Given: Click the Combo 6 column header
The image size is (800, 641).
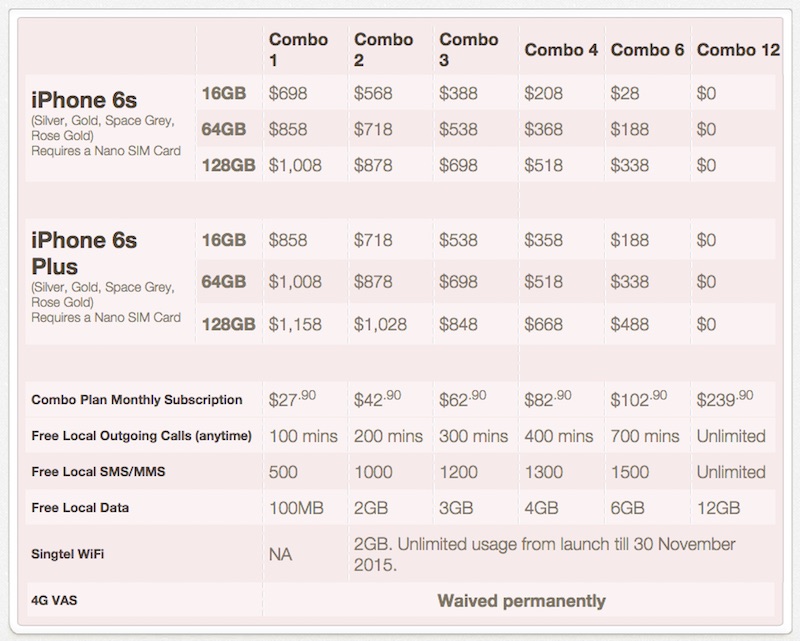Looking at the screenshot, I should (646, 49).
